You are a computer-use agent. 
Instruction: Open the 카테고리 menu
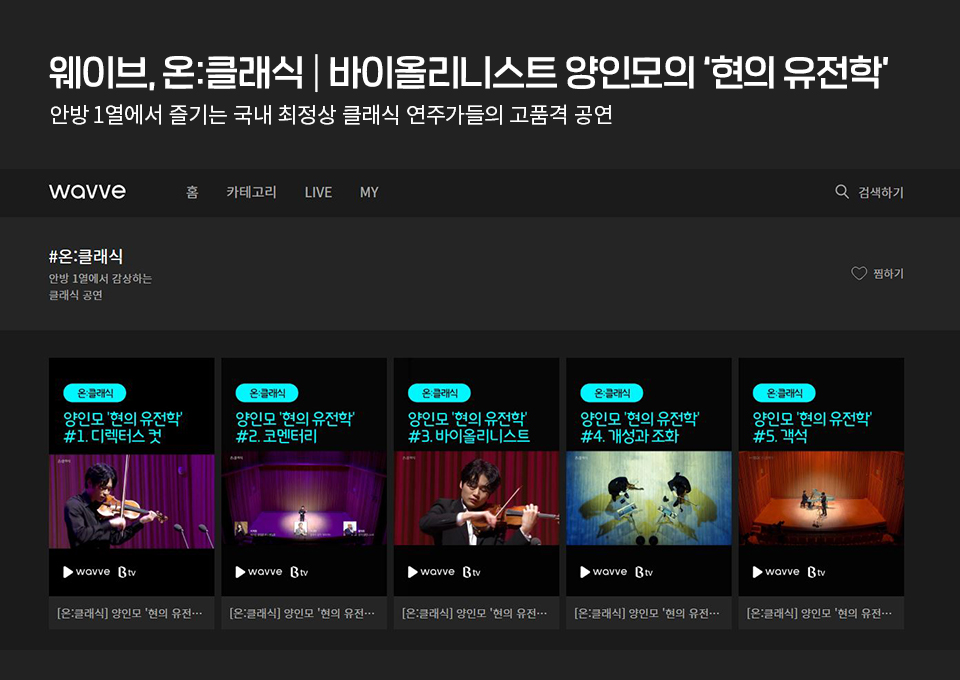tap(251, 192)
